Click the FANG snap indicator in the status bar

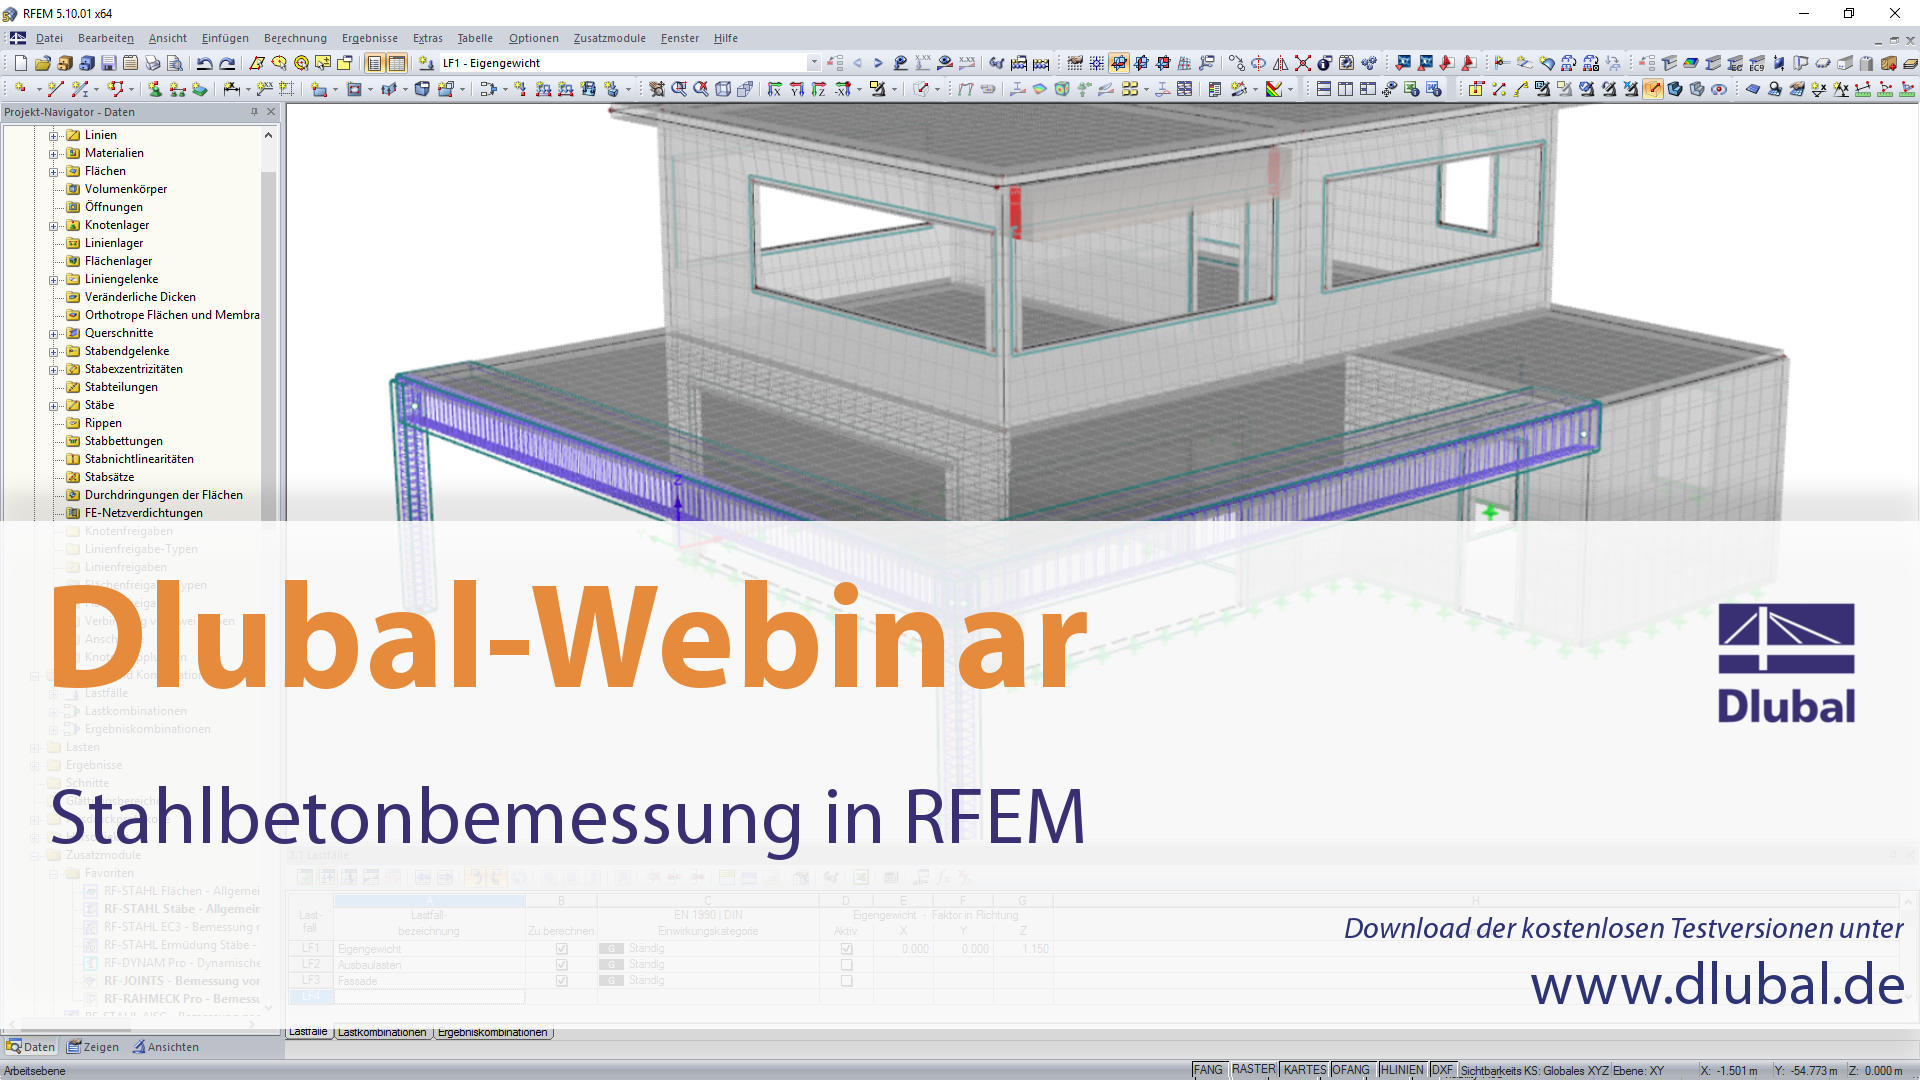click(1208, 1069)
